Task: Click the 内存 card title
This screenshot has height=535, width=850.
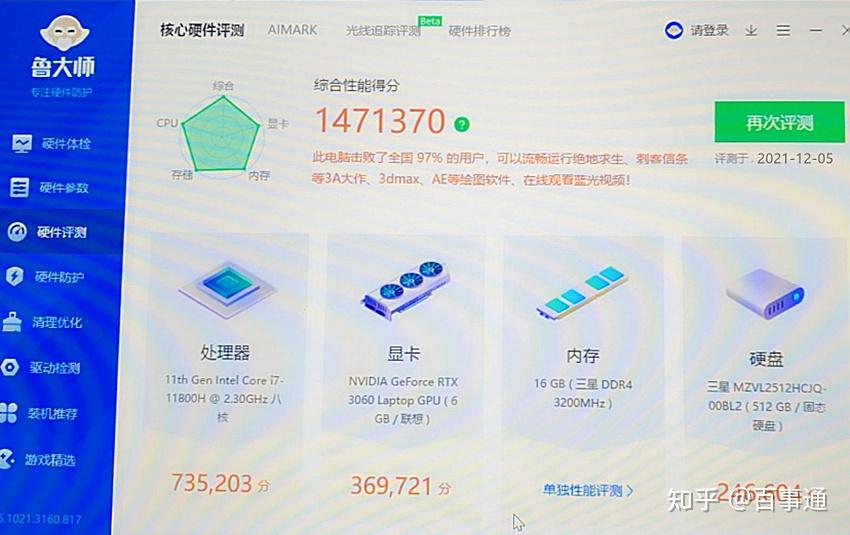Action: 583,356
